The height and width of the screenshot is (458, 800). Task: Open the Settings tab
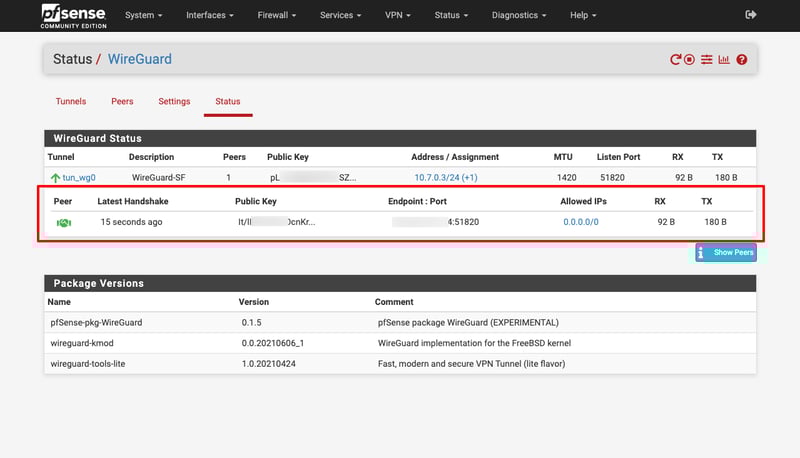point(174,102)
